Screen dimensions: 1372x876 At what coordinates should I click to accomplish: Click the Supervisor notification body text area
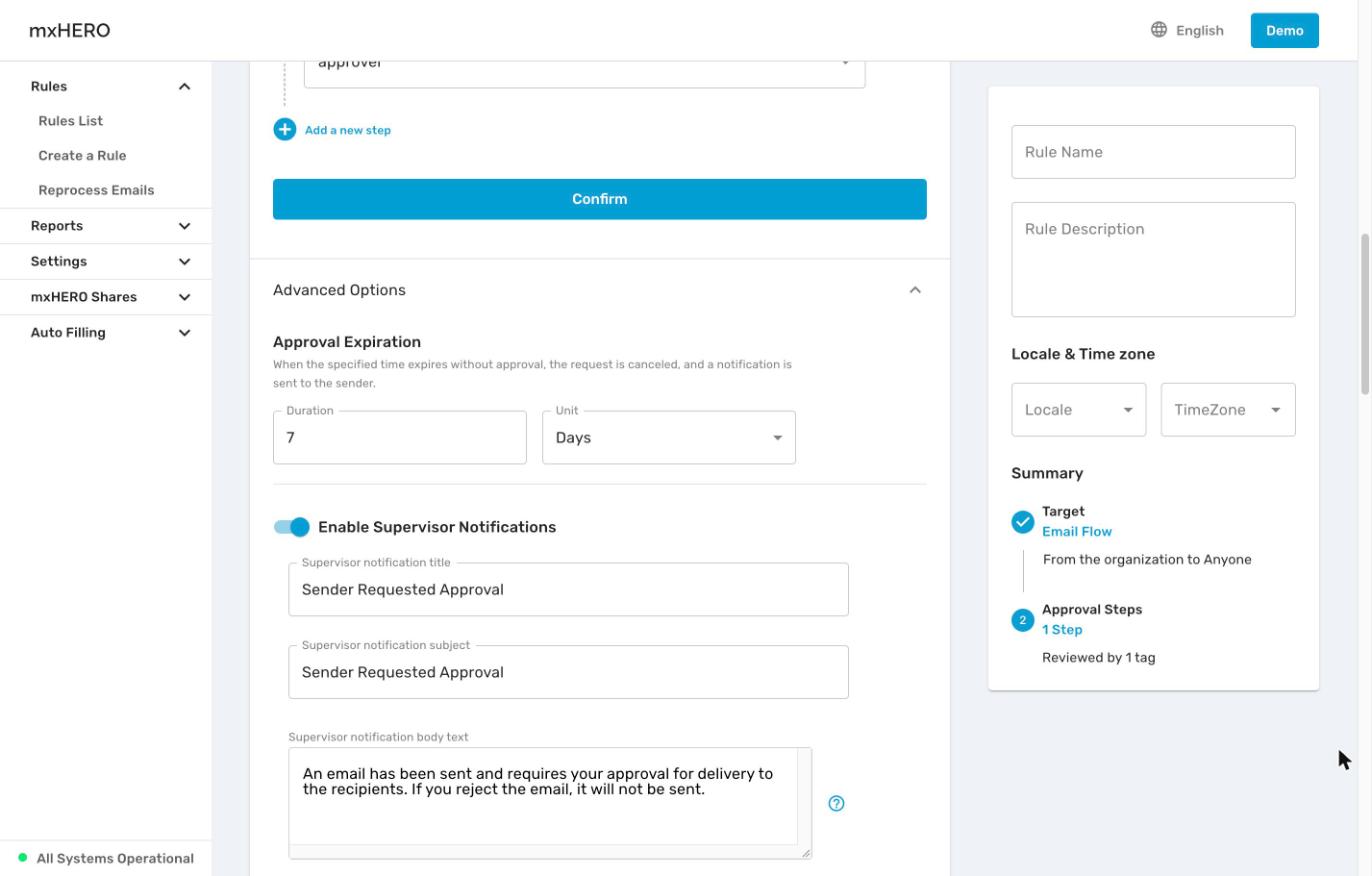pos(550,803)
